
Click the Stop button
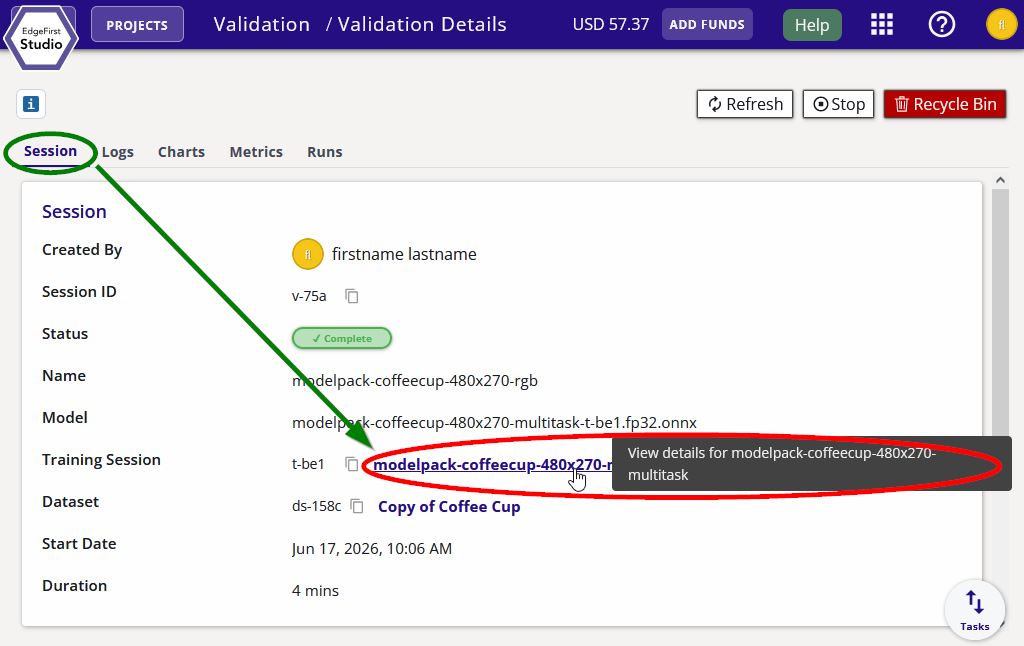coord(839,104)
